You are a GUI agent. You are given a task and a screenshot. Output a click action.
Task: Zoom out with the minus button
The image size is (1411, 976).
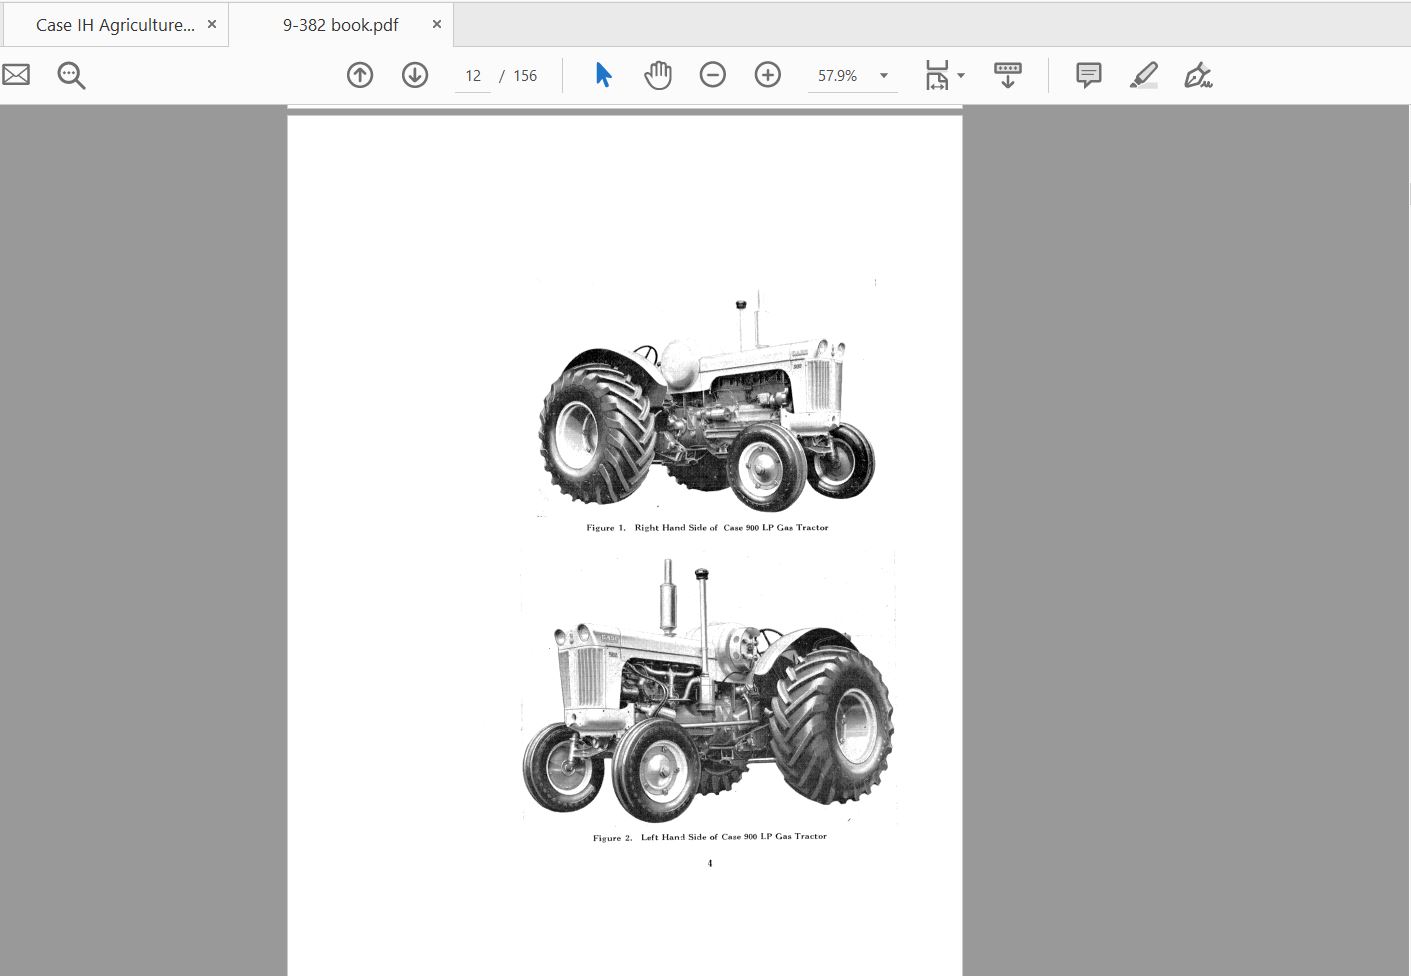tap(713, 75)
